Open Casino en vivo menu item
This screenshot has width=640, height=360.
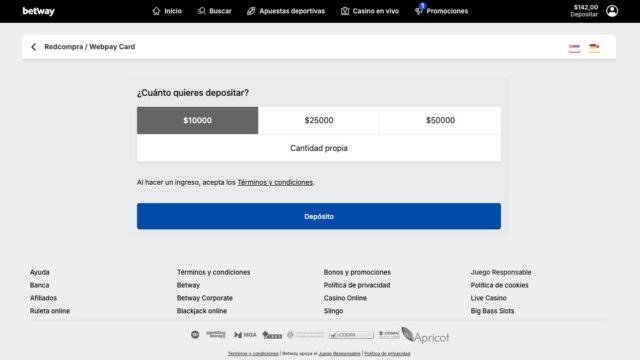pos(376,11)
